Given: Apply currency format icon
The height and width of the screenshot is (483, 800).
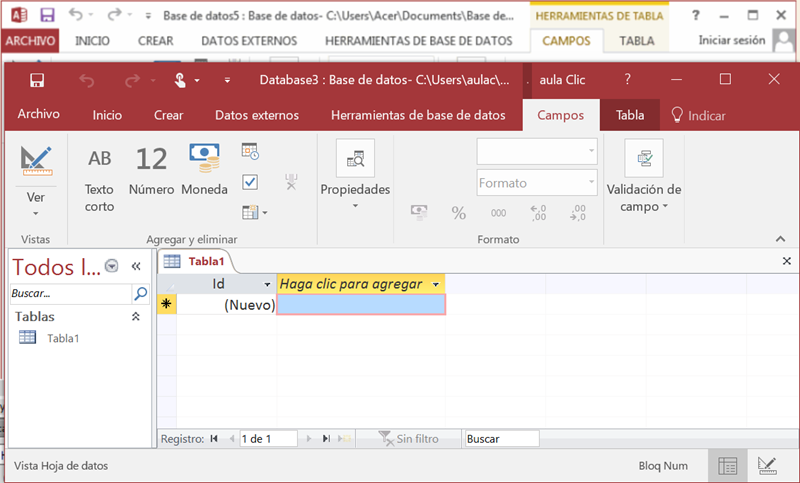Looking at the screenshot, I should (419, 212).
